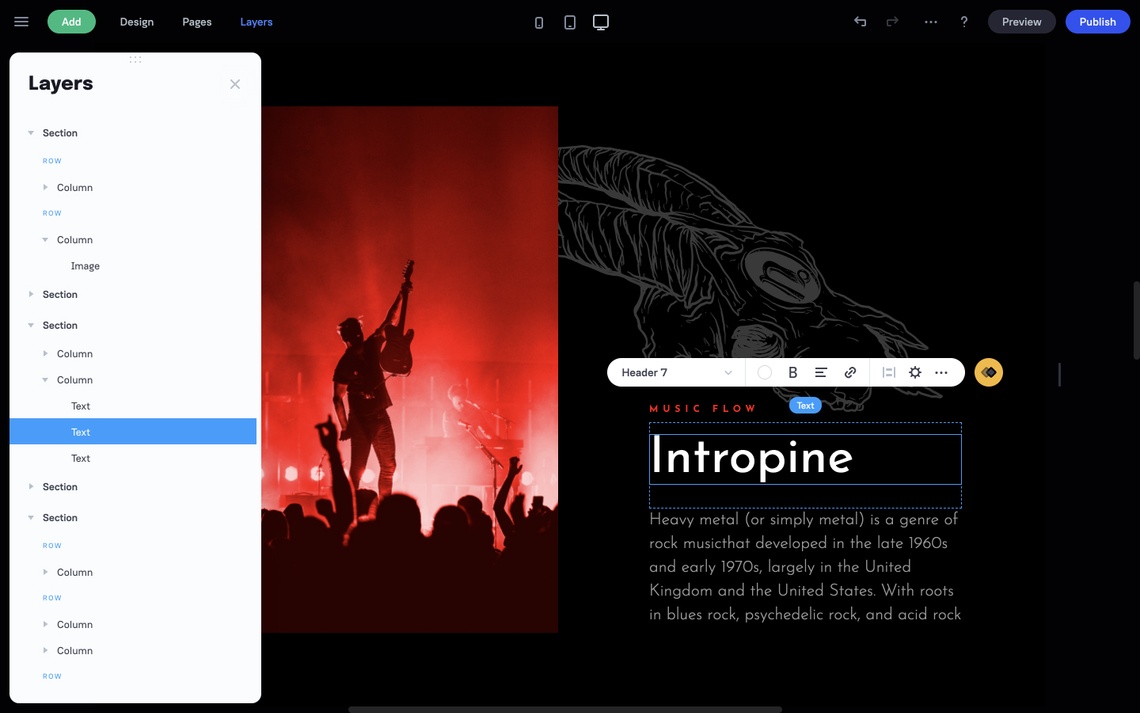
Task: Open the hamburger main menu
Action: (x=21, y=22)
